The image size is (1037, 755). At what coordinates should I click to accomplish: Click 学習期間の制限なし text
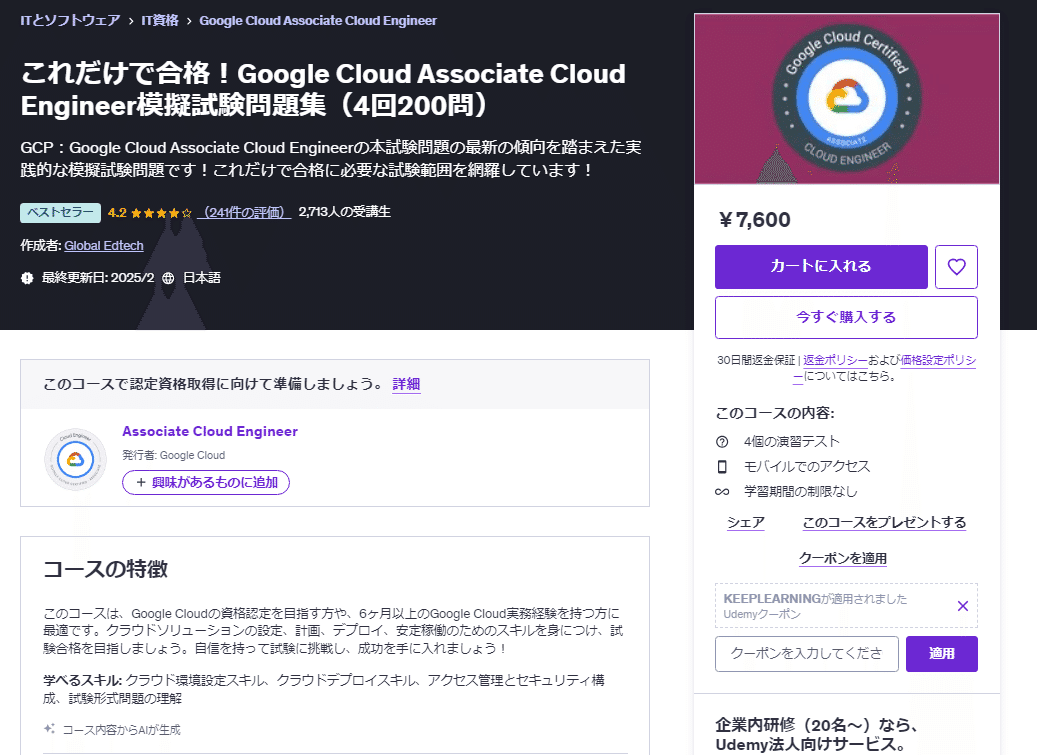pyautogui.click(x=800, y=492)
